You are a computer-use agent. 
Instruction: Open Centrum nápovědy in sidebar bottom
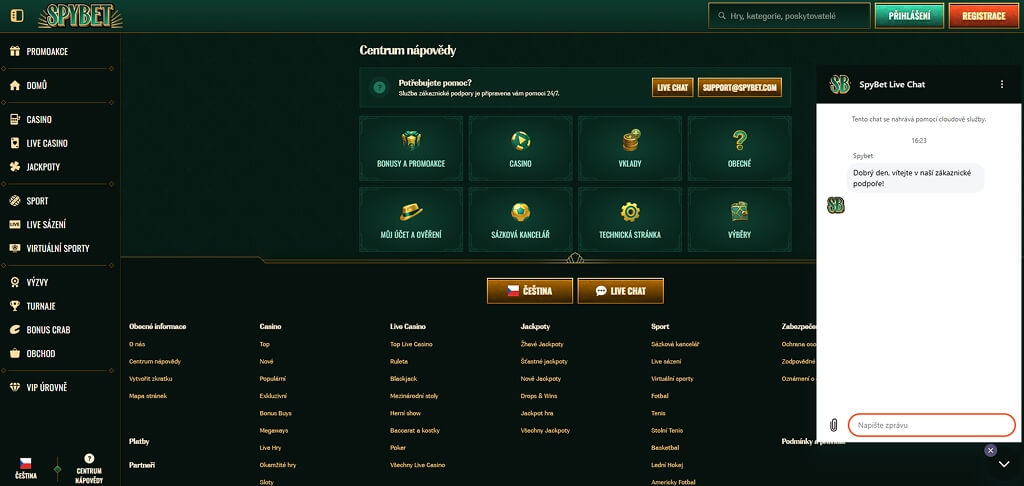point(89,468)
